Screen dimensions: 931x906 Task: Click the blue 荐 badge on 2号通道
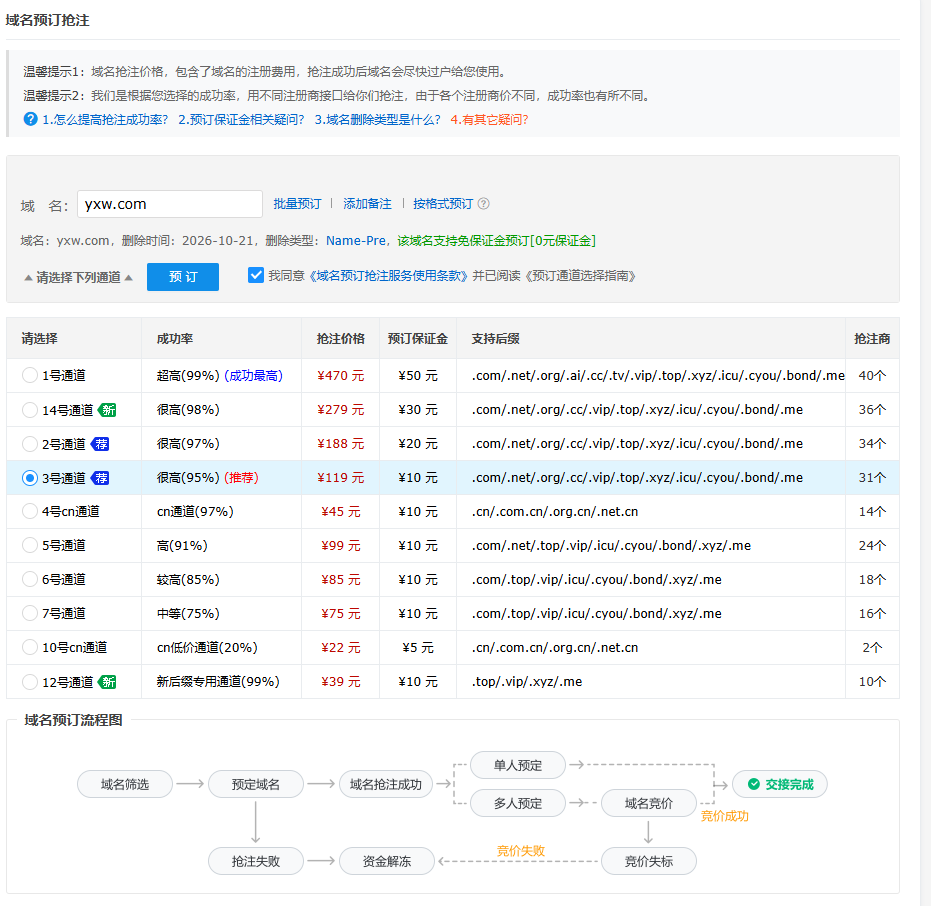(x=100, y=444)
